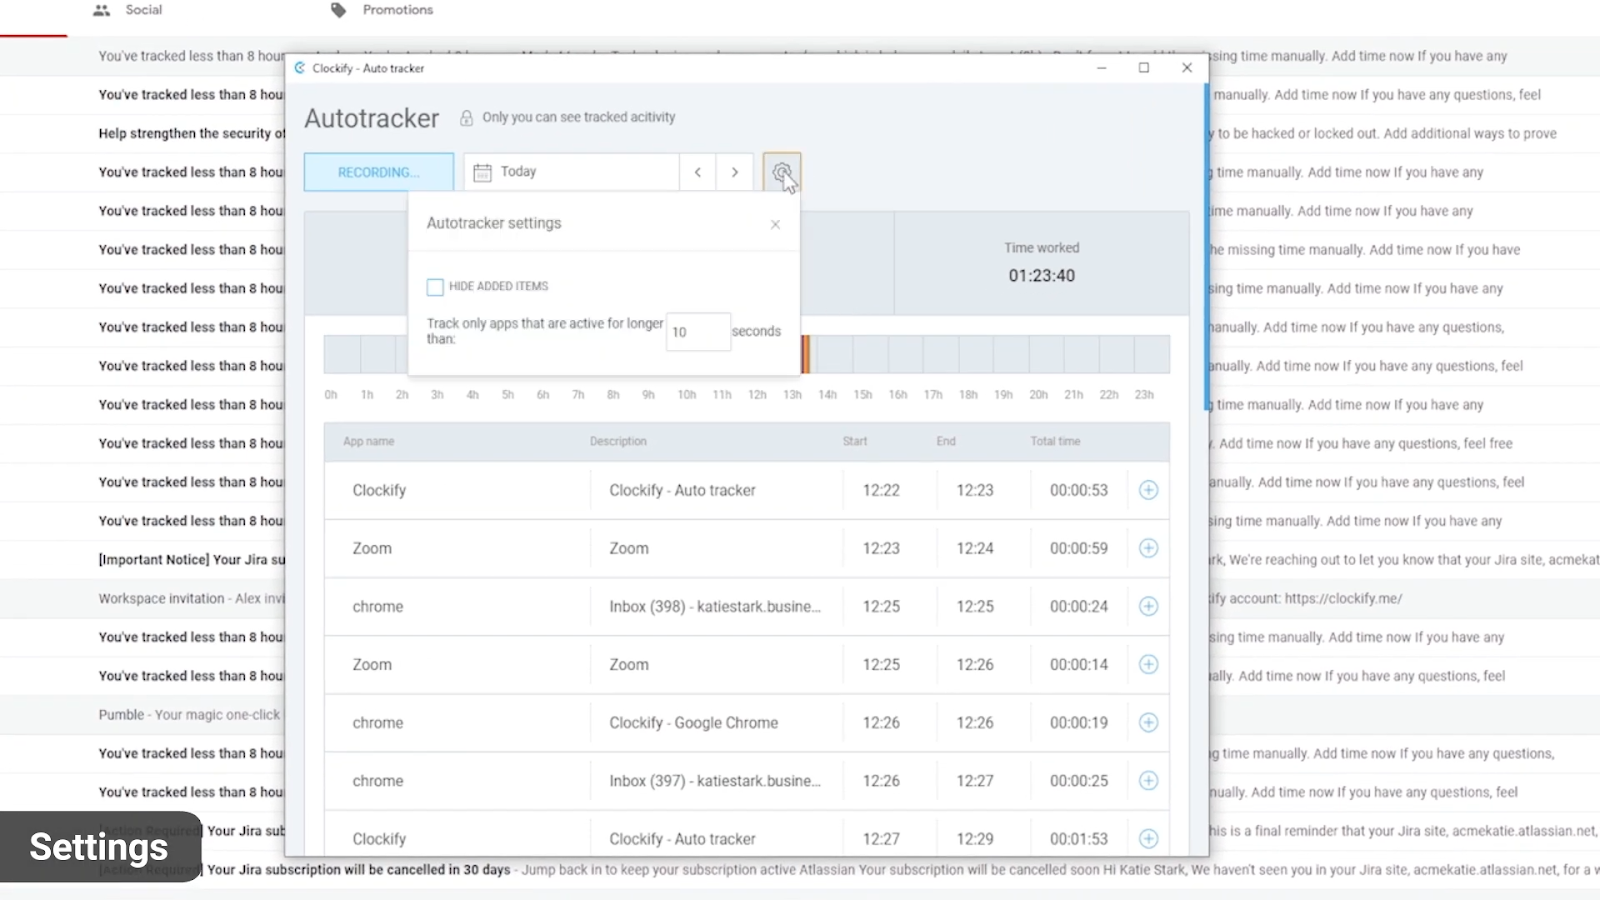
Task: Click the Promotions tab tag icon
Action: [x=339, y=10]
